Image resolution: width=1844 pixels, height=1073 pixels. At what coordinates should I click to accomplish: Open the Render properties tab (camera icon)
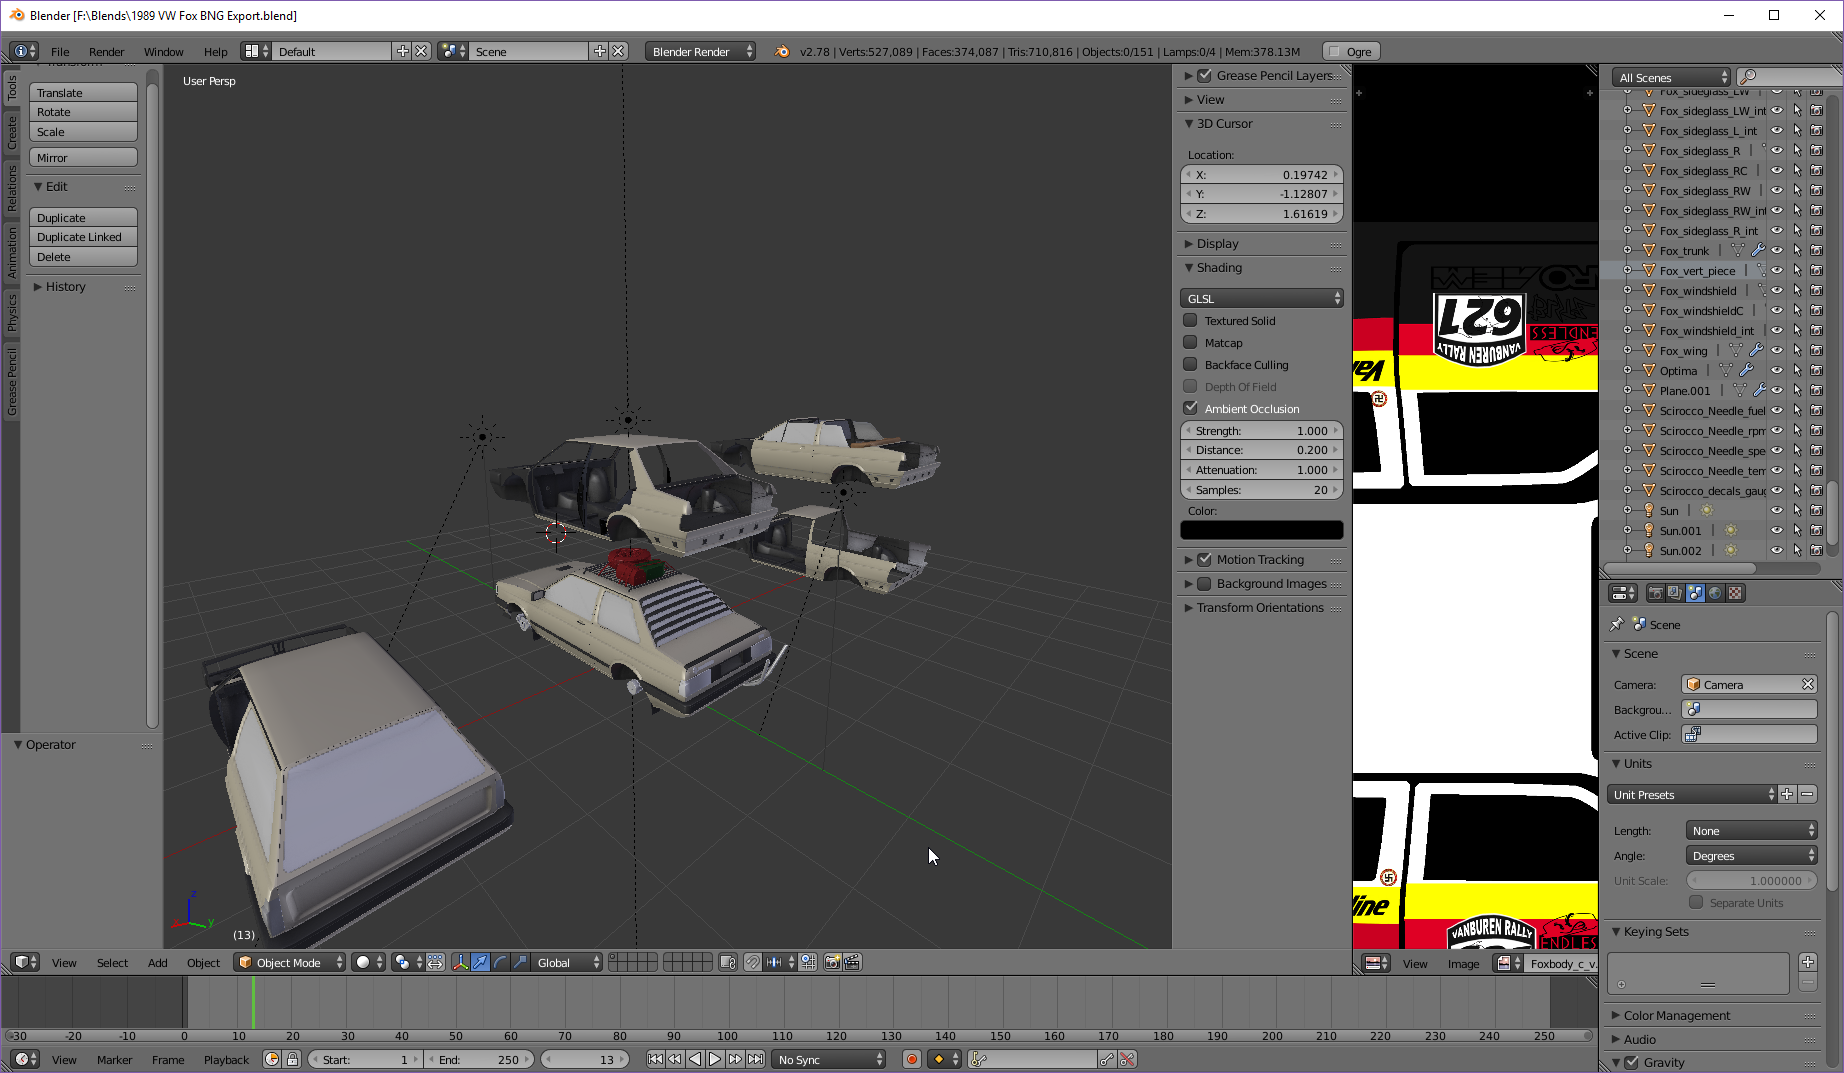tap(1655, 593)
